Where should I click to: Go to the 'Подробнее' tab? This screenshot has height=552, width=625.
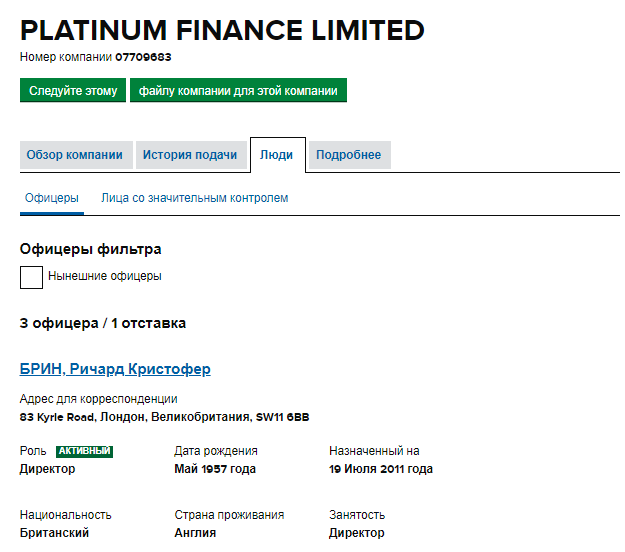(348, 155)
